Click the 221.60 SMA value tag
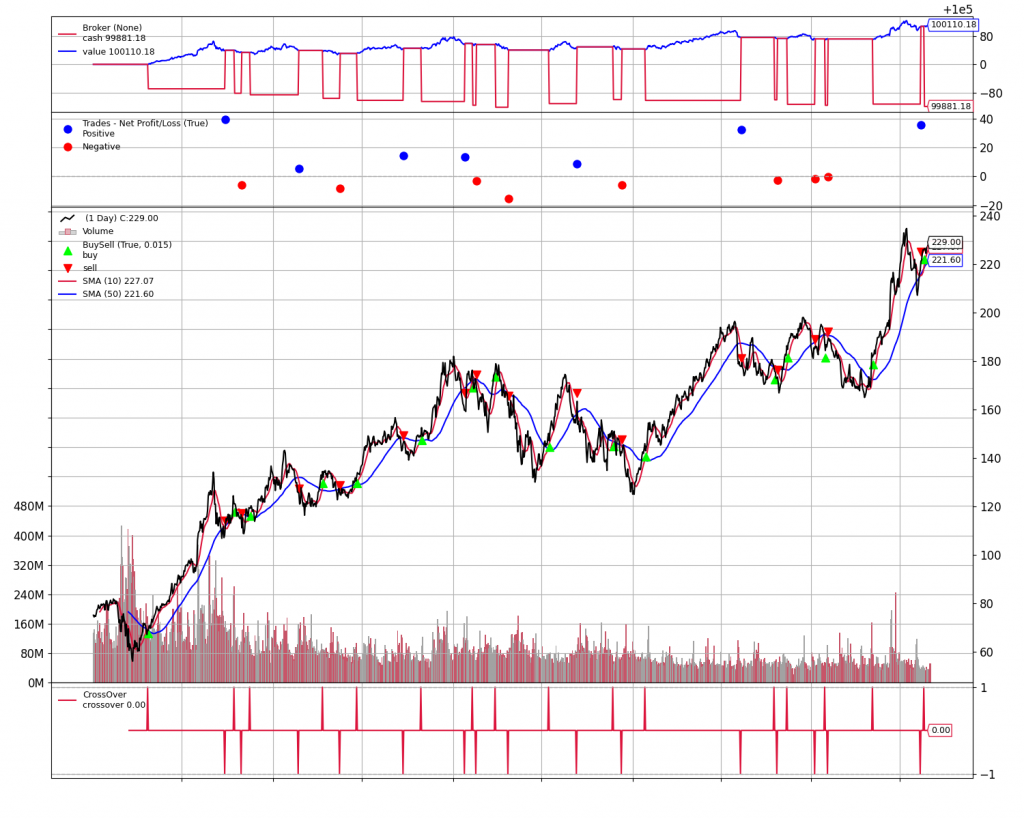This screenshot has width=1024, height=819. click(x=946, y=260)
